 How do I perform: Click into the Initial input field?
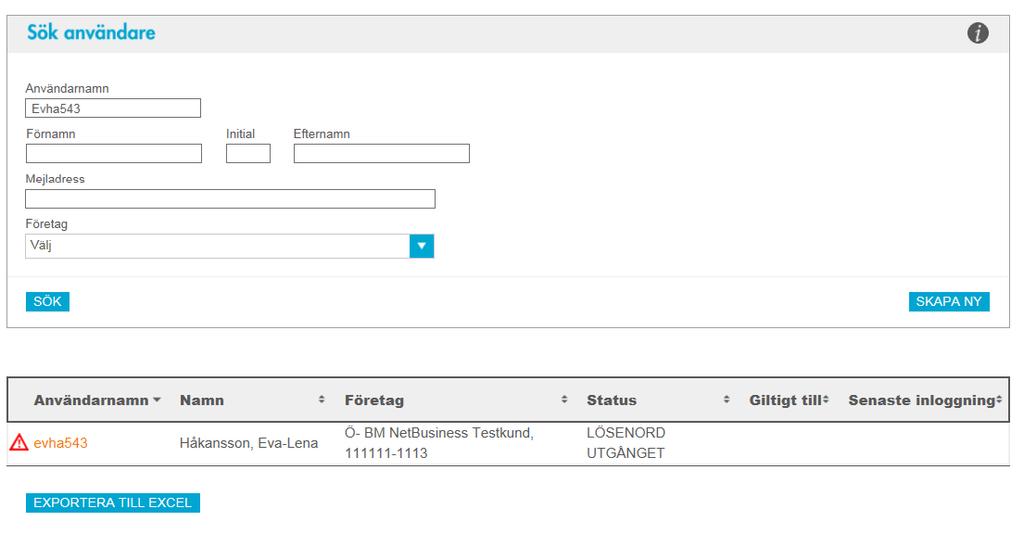[248, 153]
